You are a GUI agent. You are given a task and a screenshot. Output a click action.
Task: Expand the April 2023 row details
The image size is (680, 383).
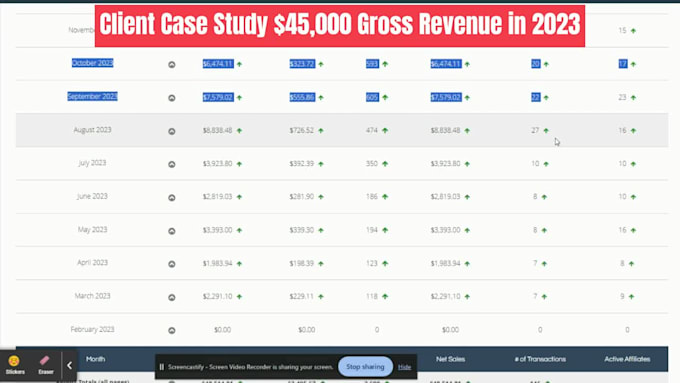pyautogui.click(x=172, y=264)
